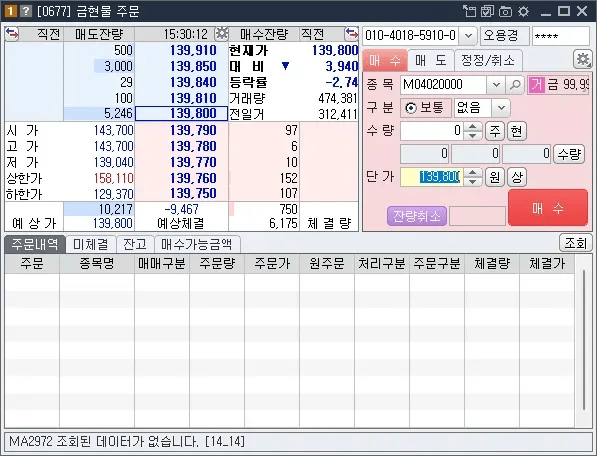This screenshot has height=456, width=597.
Task: Click the camera capture icon in title bar
Action: [505, 11]
